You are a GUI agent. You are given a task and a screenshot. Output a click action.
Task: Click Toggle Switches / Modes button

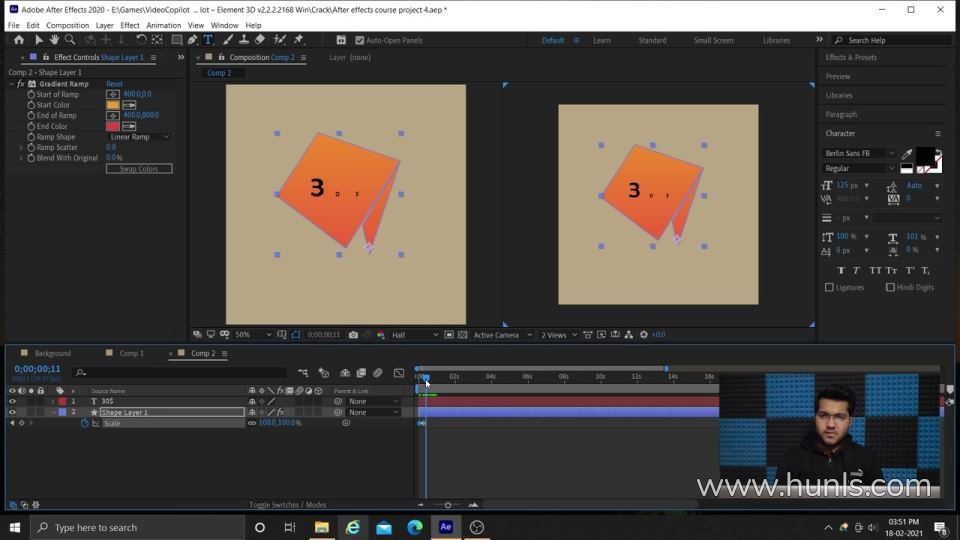288,505
